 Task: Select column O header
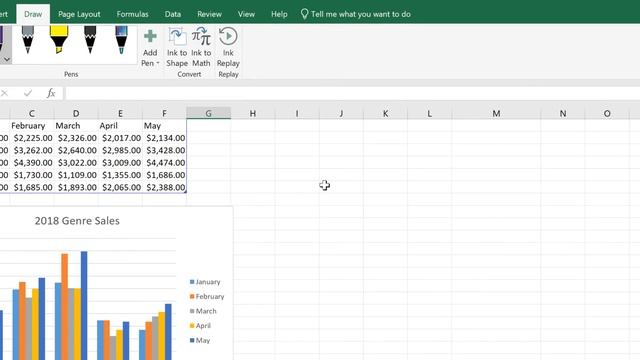tap(607, 113)
